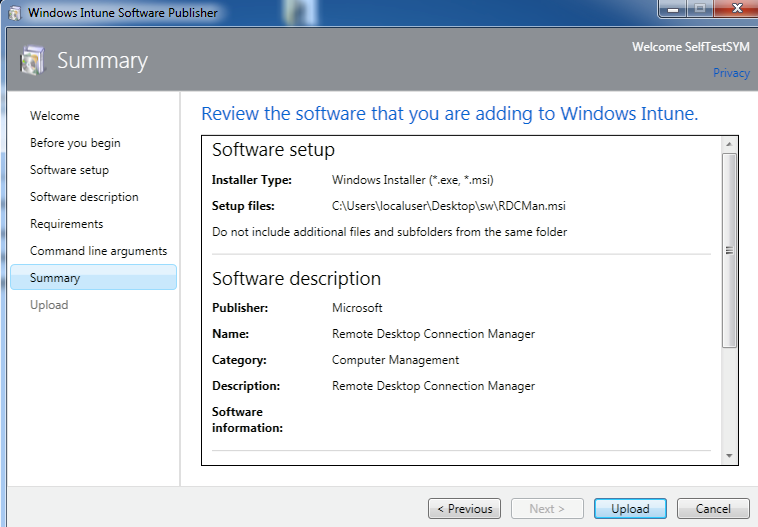Click the Upload button
Screen dimensions: 758x527
[x=630, y=509]
